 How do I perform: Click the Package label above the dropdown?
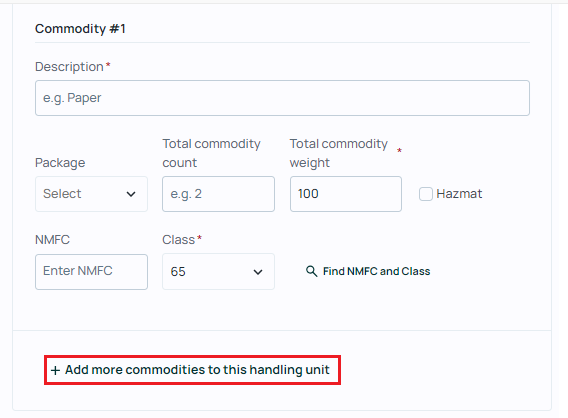[x=60, y=163]
